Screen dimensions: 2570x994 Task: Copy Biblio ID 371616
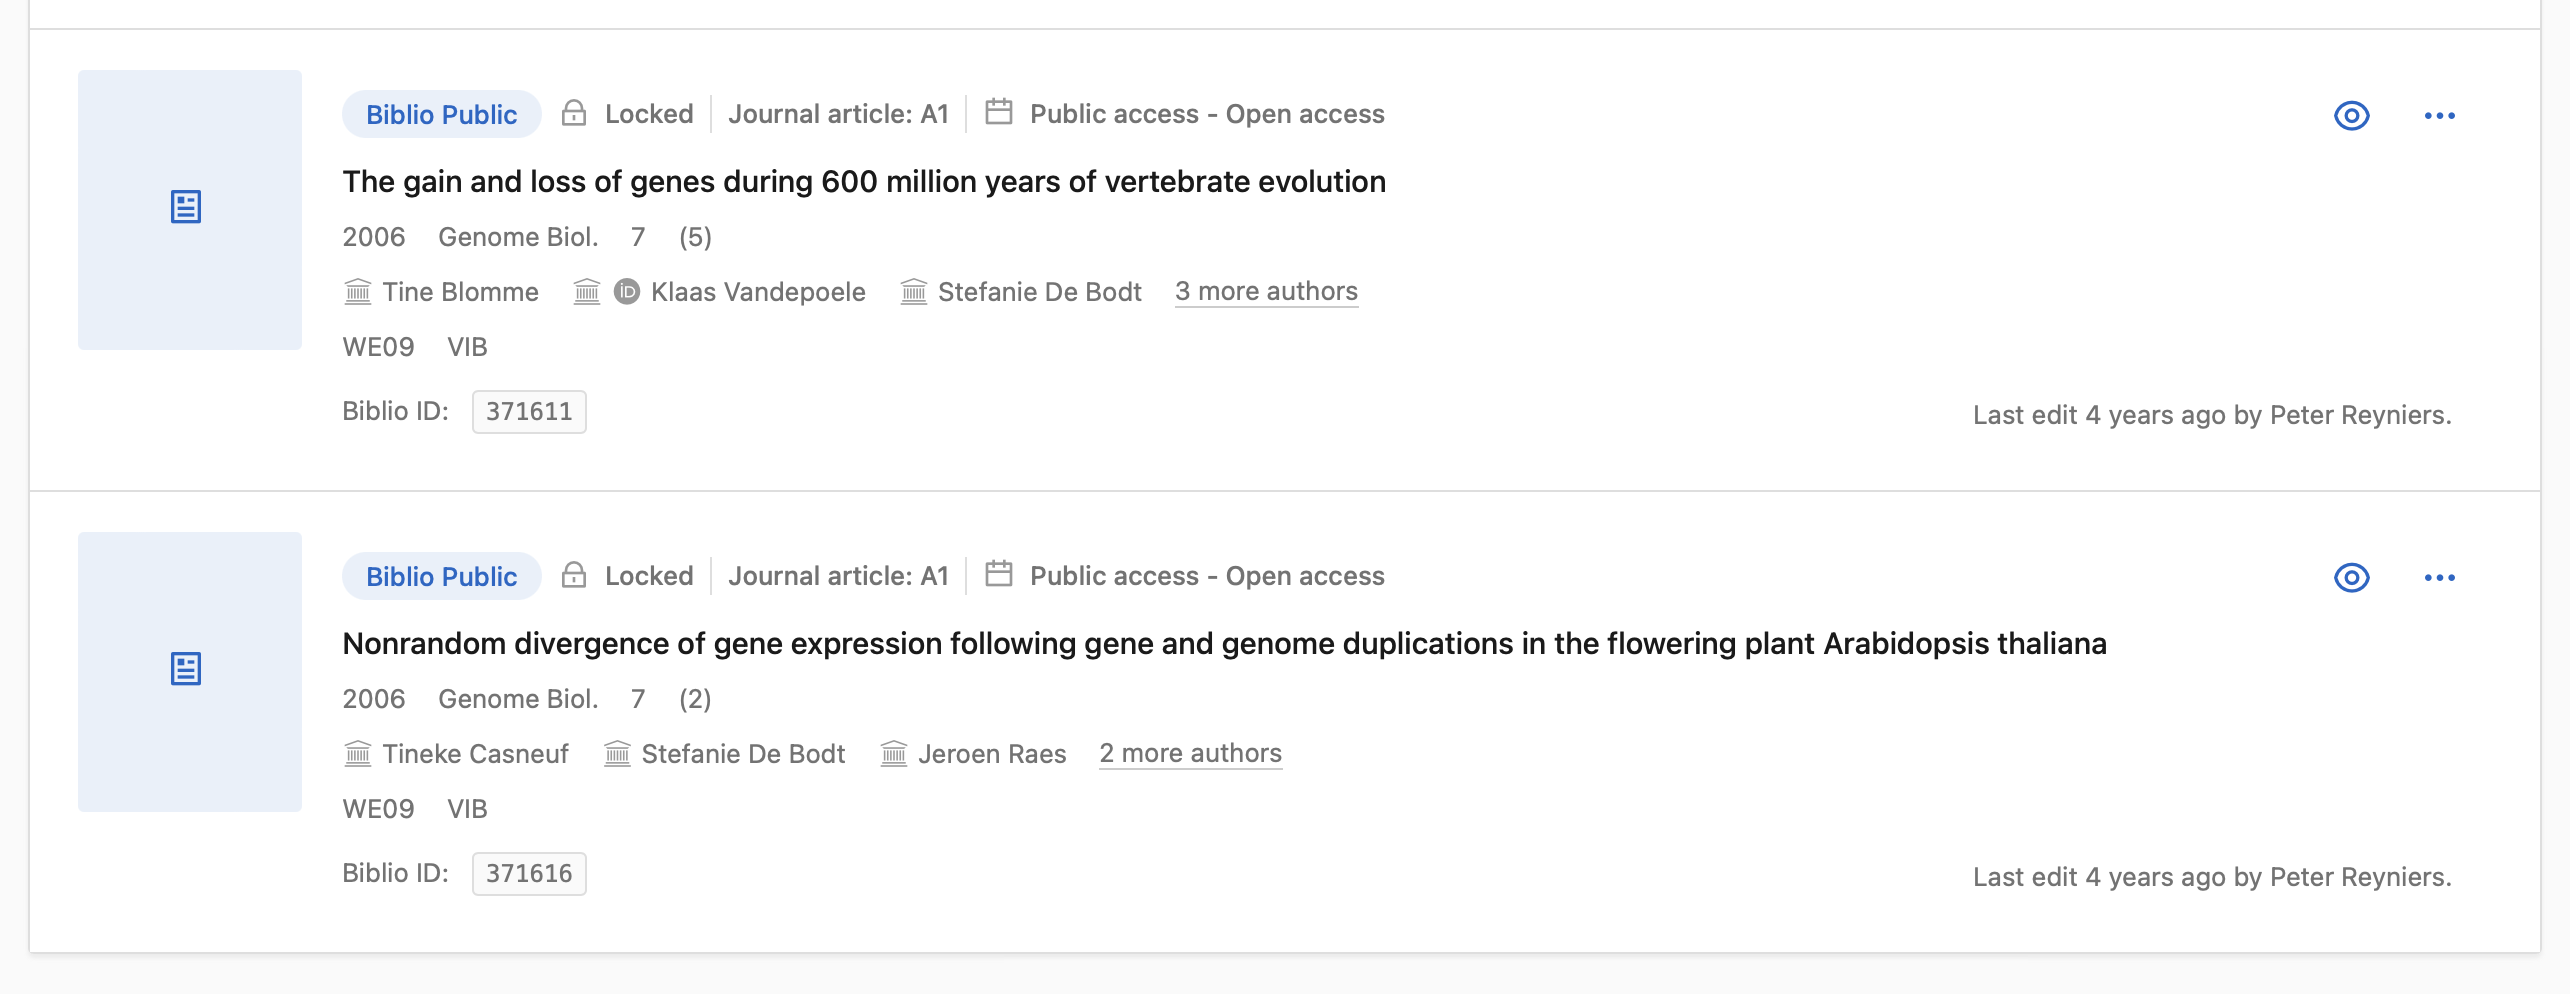(x=528, y=874)
